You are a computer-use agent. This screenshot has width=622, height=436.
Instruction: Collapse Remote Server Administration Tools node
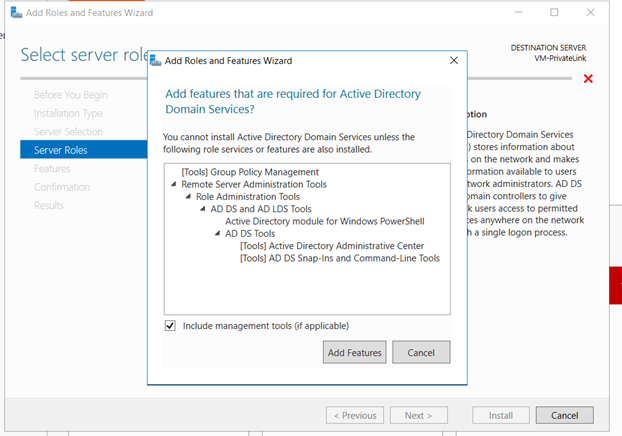[173, 184]
